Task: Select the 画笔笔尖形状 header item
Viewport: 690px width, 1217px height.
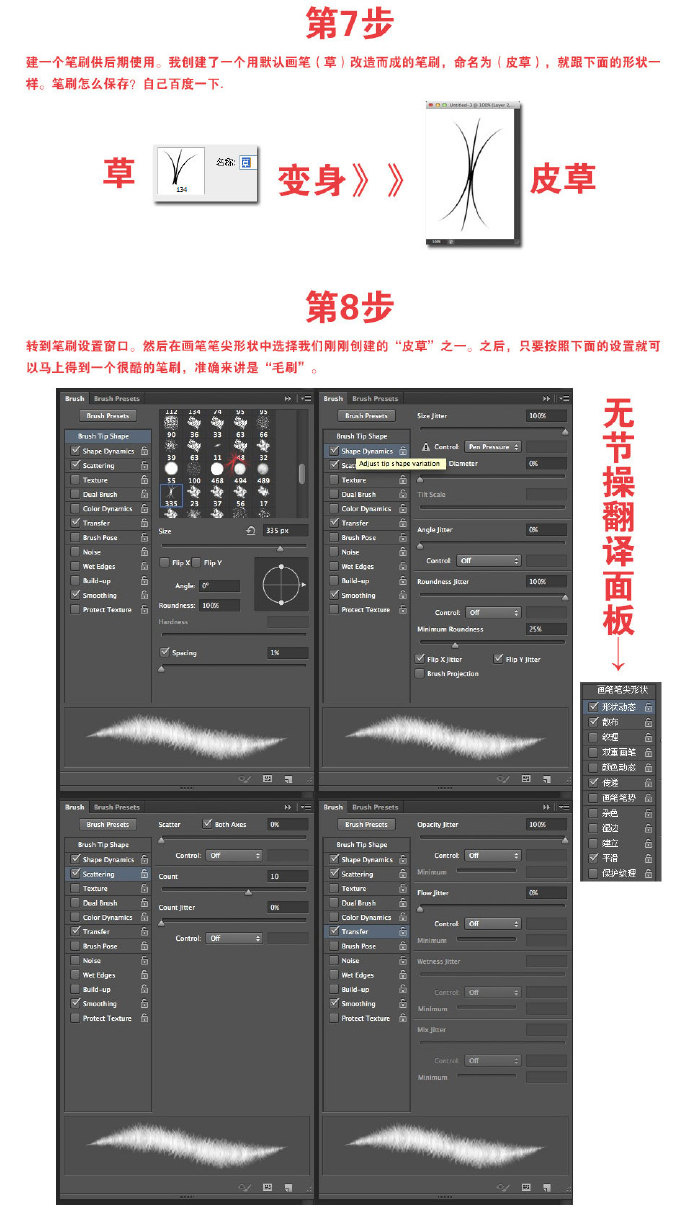Action: 623,690
